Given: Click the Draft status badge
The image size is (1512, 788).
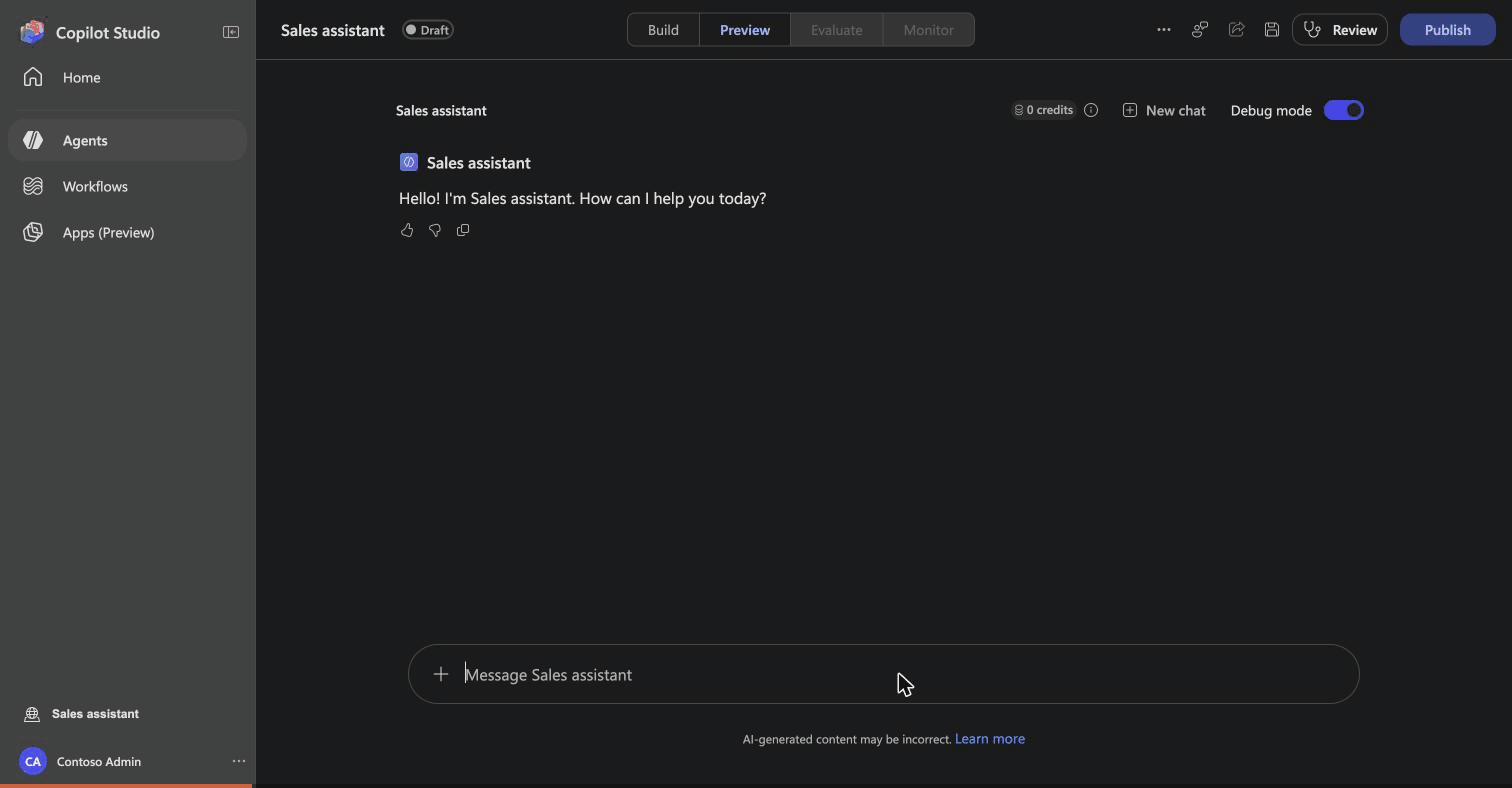Looking at the screenshot, I should pos(428,30).
